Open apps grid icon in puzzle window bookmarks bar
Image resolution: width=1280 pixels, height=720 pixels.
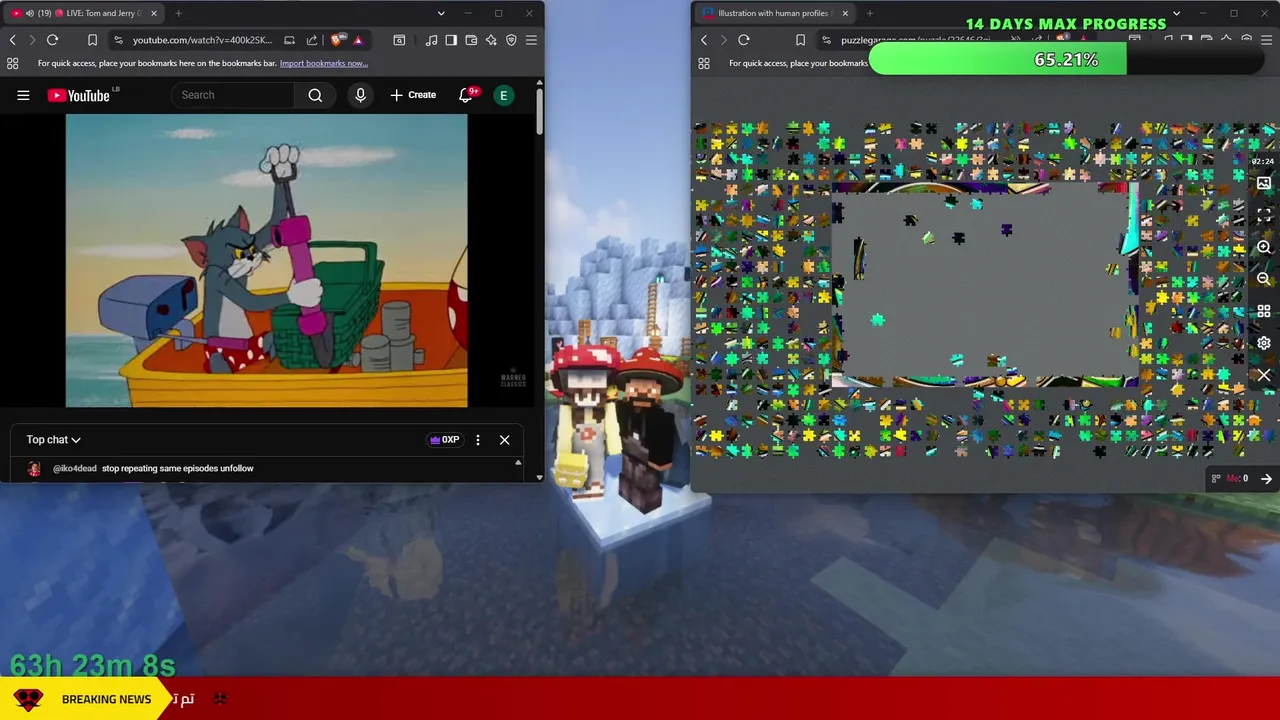704,63
